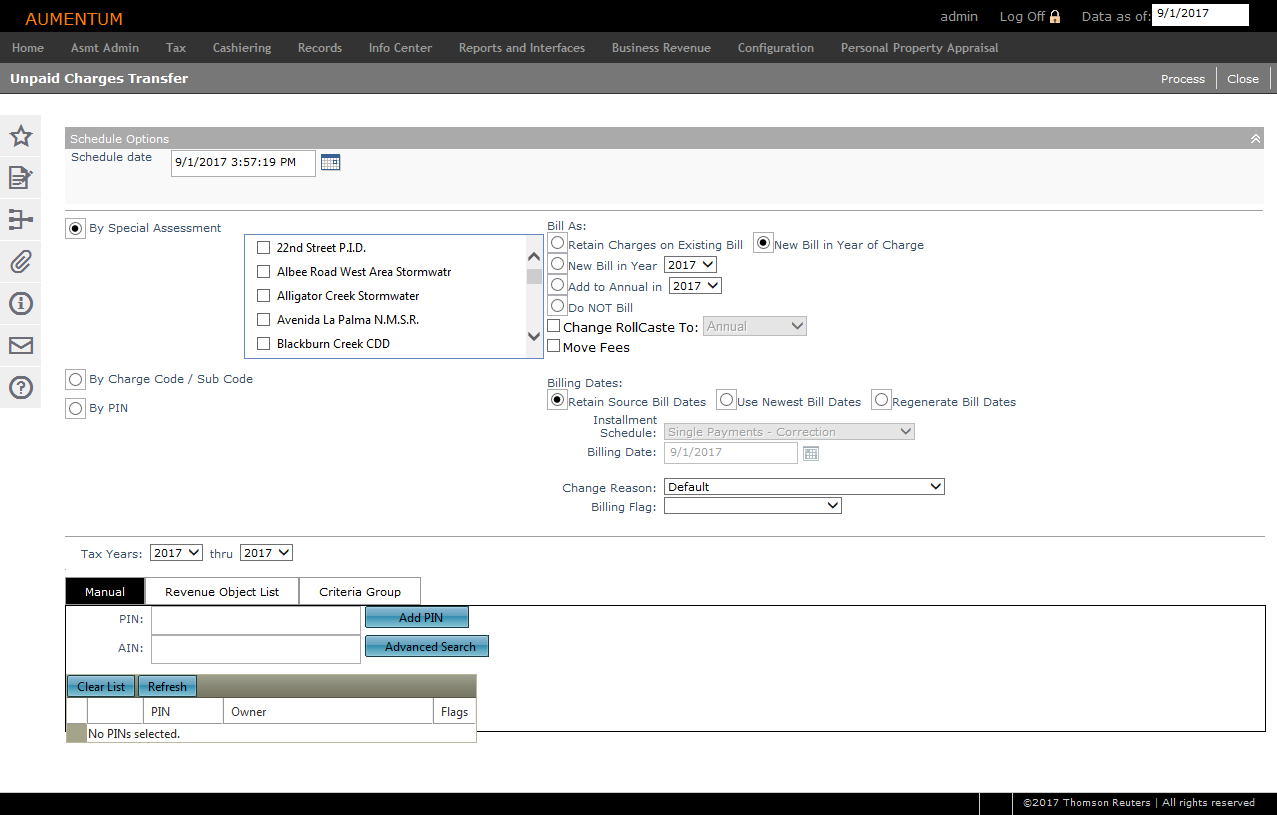Image resolution: width=1277 pixels, height=815 pixels.
Task: Open the Info Center menu
Action: (400, 48)
